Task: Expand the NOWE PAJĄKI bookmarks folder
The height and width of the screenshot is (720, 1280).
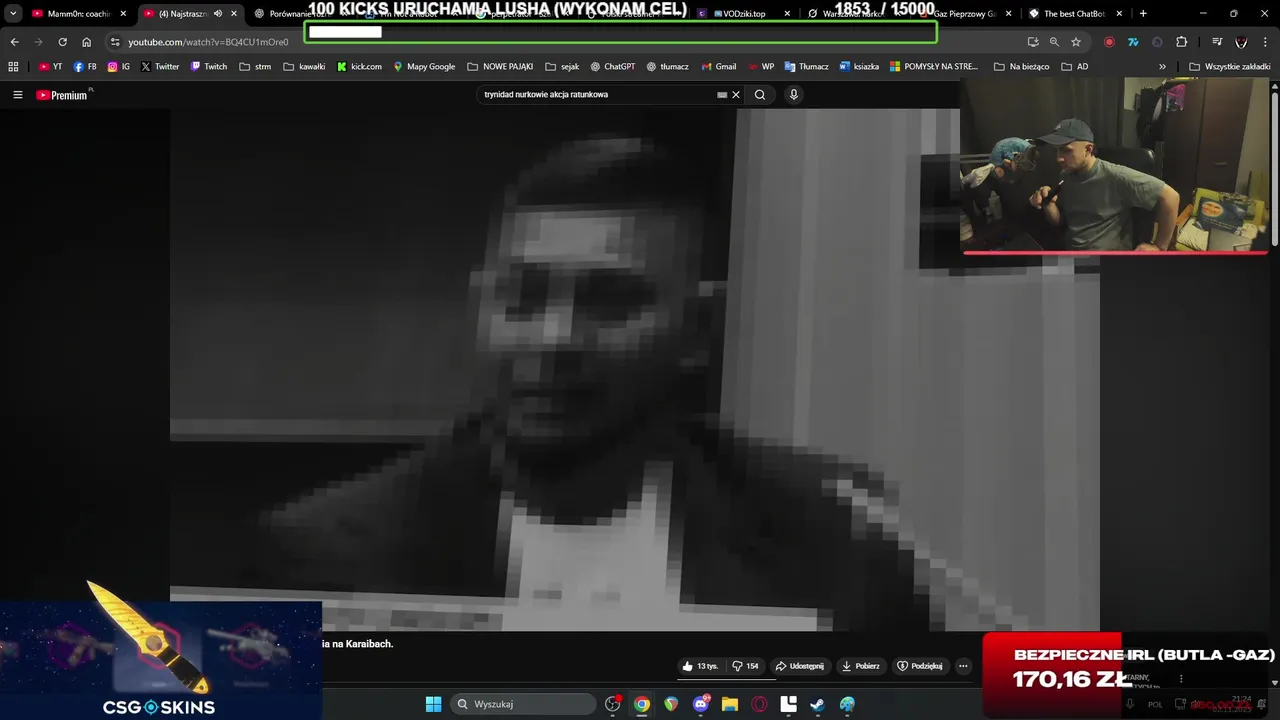Action: point(500,67)
